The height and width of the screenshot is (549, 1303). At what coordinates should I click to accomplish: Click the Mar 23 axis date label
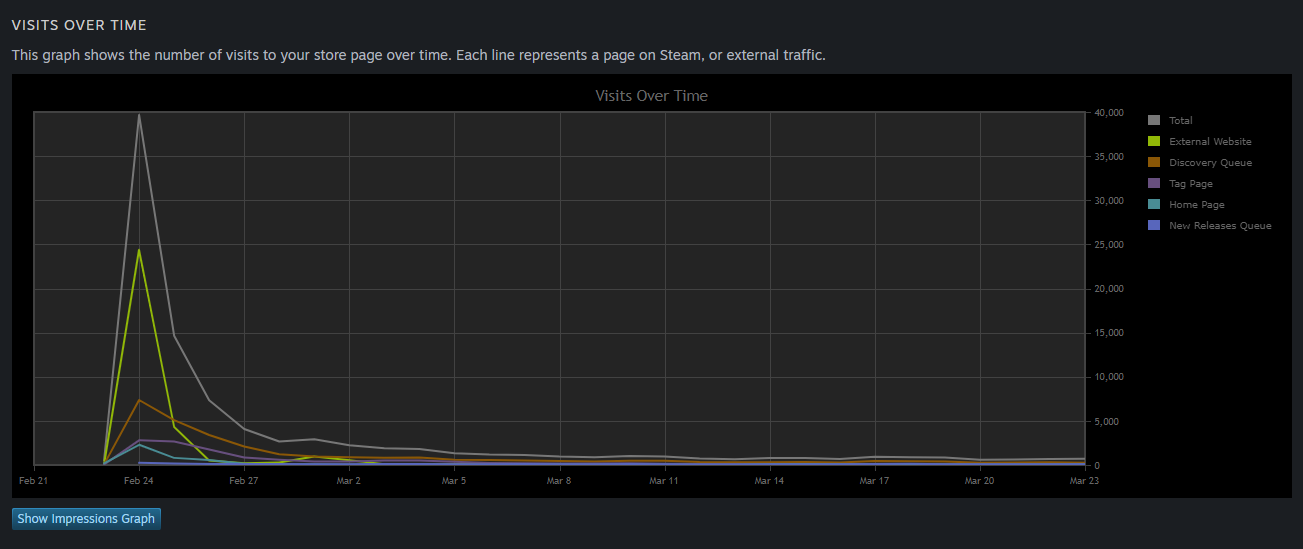click(1084, 481)
